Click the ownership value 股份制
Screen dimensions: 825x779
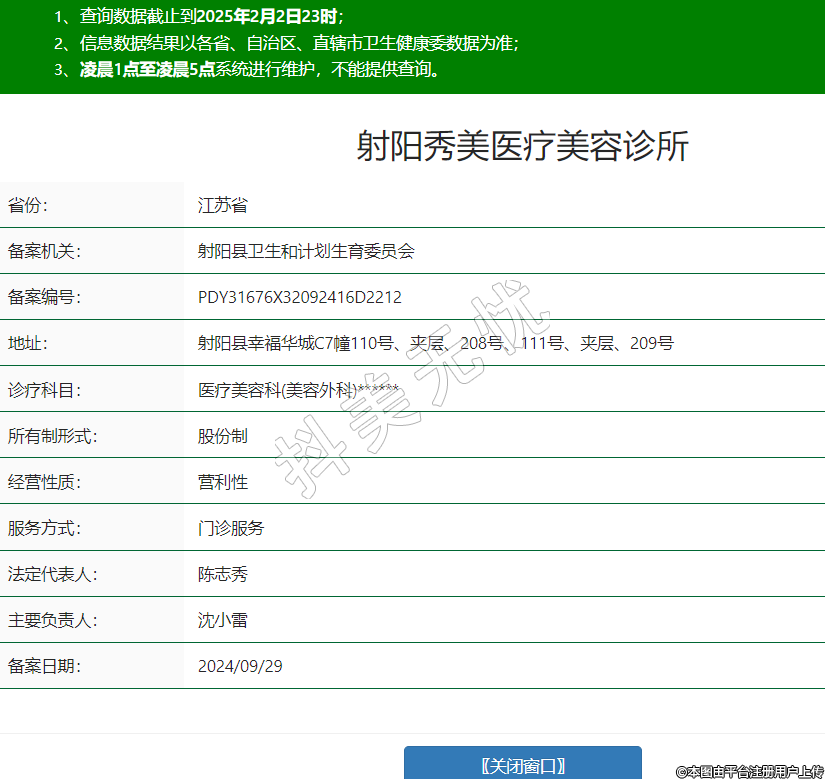(x=222, y=436)
